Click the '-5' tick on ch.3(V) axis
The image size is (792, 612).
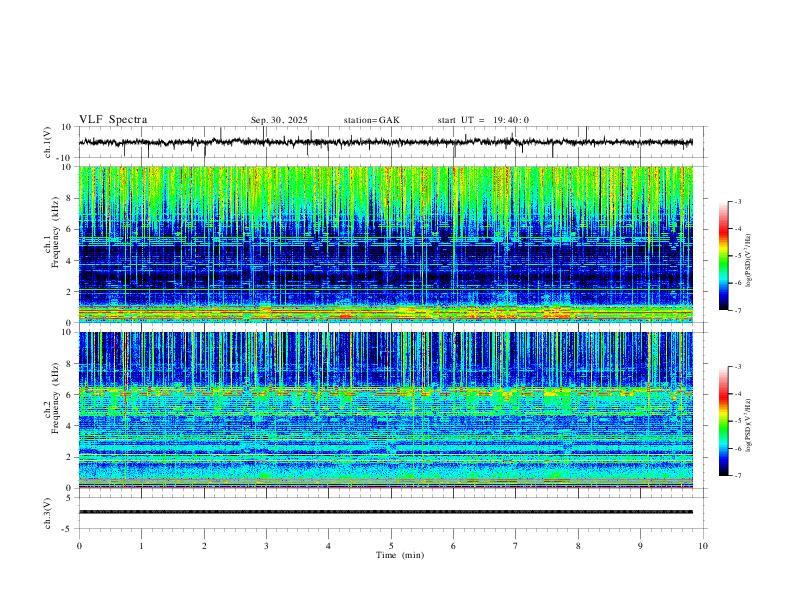(x=68, y=529)
